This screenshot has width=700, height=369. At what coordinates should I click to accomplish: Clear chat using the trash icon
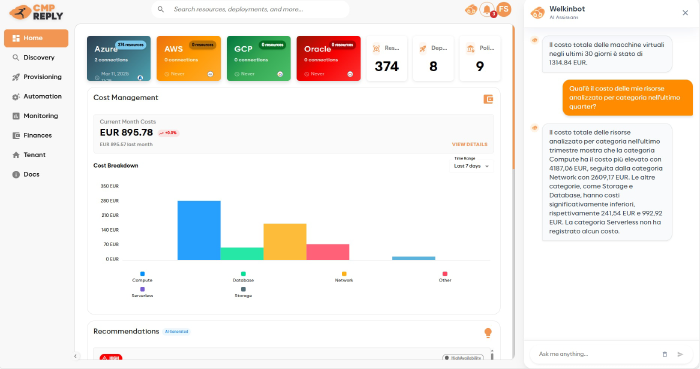[665, 354]
